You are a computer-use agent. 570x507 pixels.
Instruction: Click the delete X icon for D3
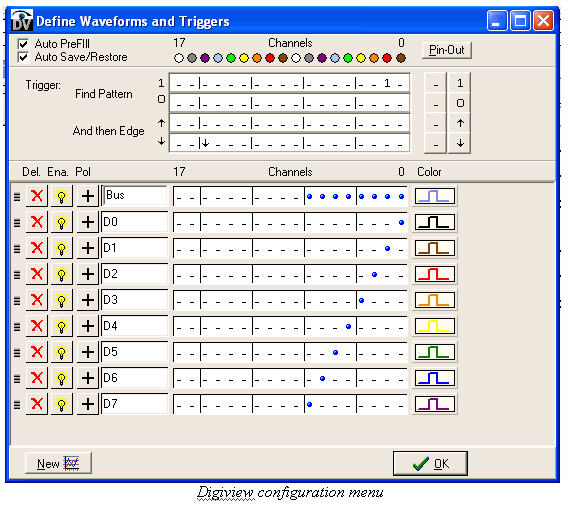(x=37, y=300)
